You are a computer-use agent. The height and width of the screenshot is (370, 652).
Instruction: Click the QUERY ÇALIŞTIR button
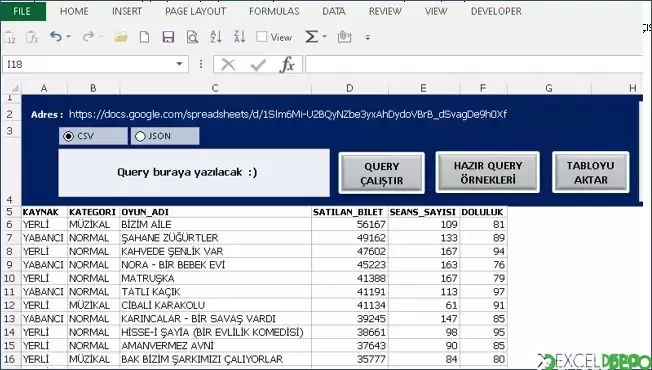381,173
